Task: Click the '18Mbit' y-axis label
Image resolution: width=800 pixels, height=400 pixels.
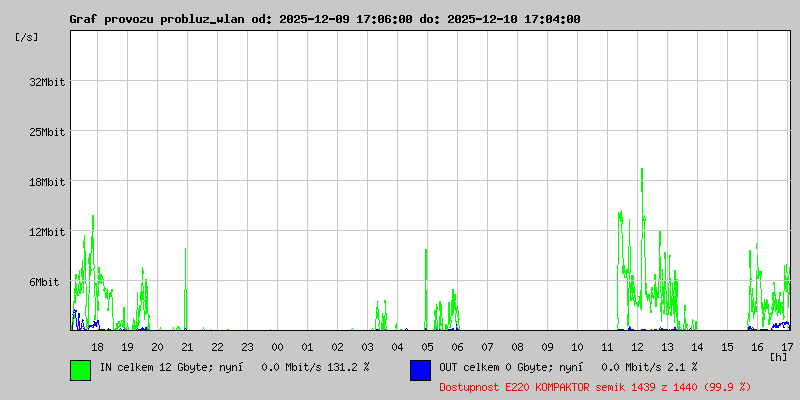Action: 47,182
